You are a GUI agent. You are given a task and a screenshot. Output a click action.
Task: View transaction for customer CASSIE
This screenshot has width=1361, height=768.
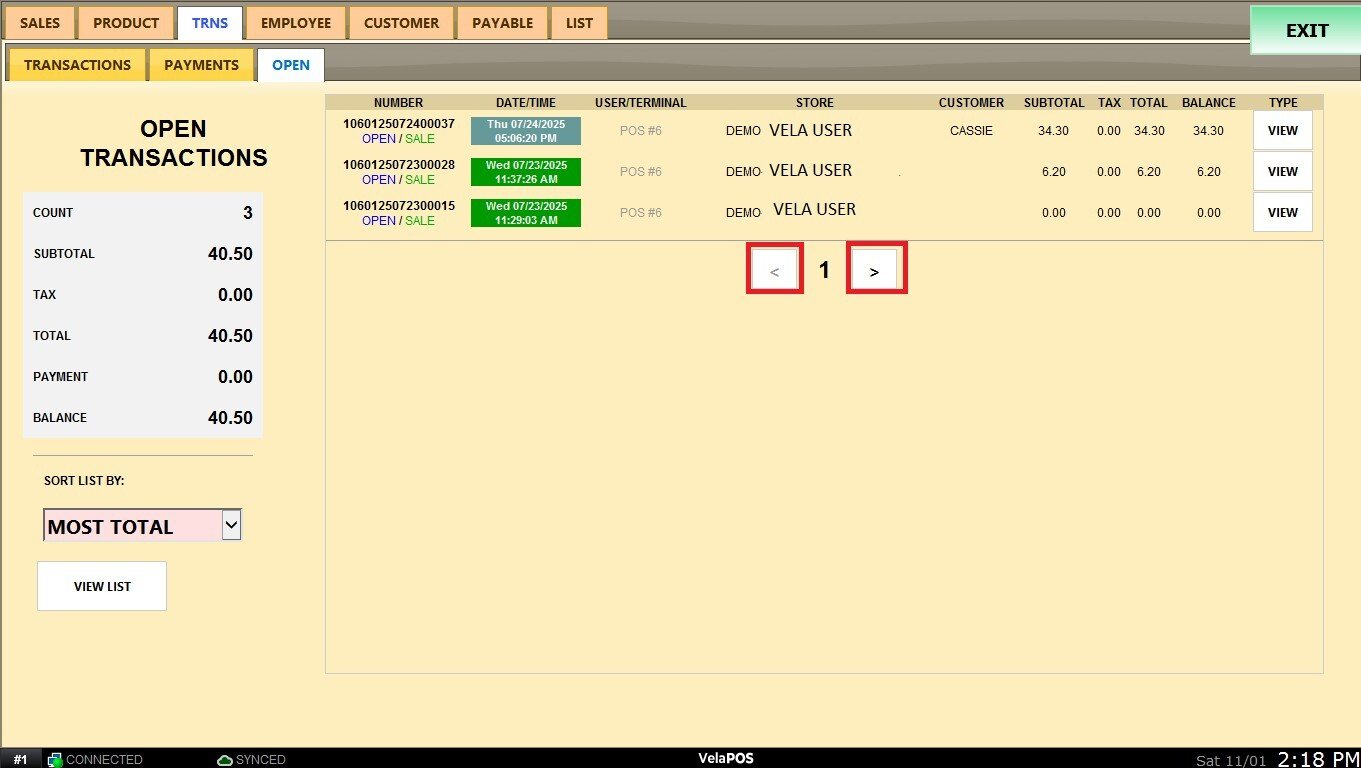click(1282, 131)
